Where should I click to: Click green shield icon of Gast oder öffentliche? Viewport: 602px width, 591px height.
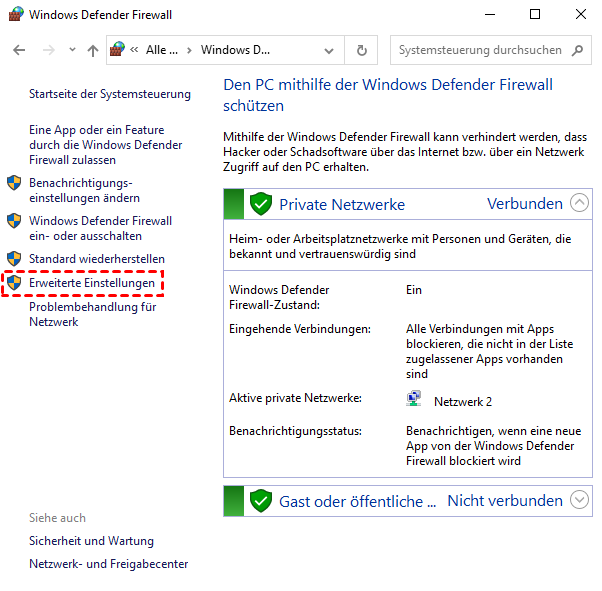tap(261, 500)
